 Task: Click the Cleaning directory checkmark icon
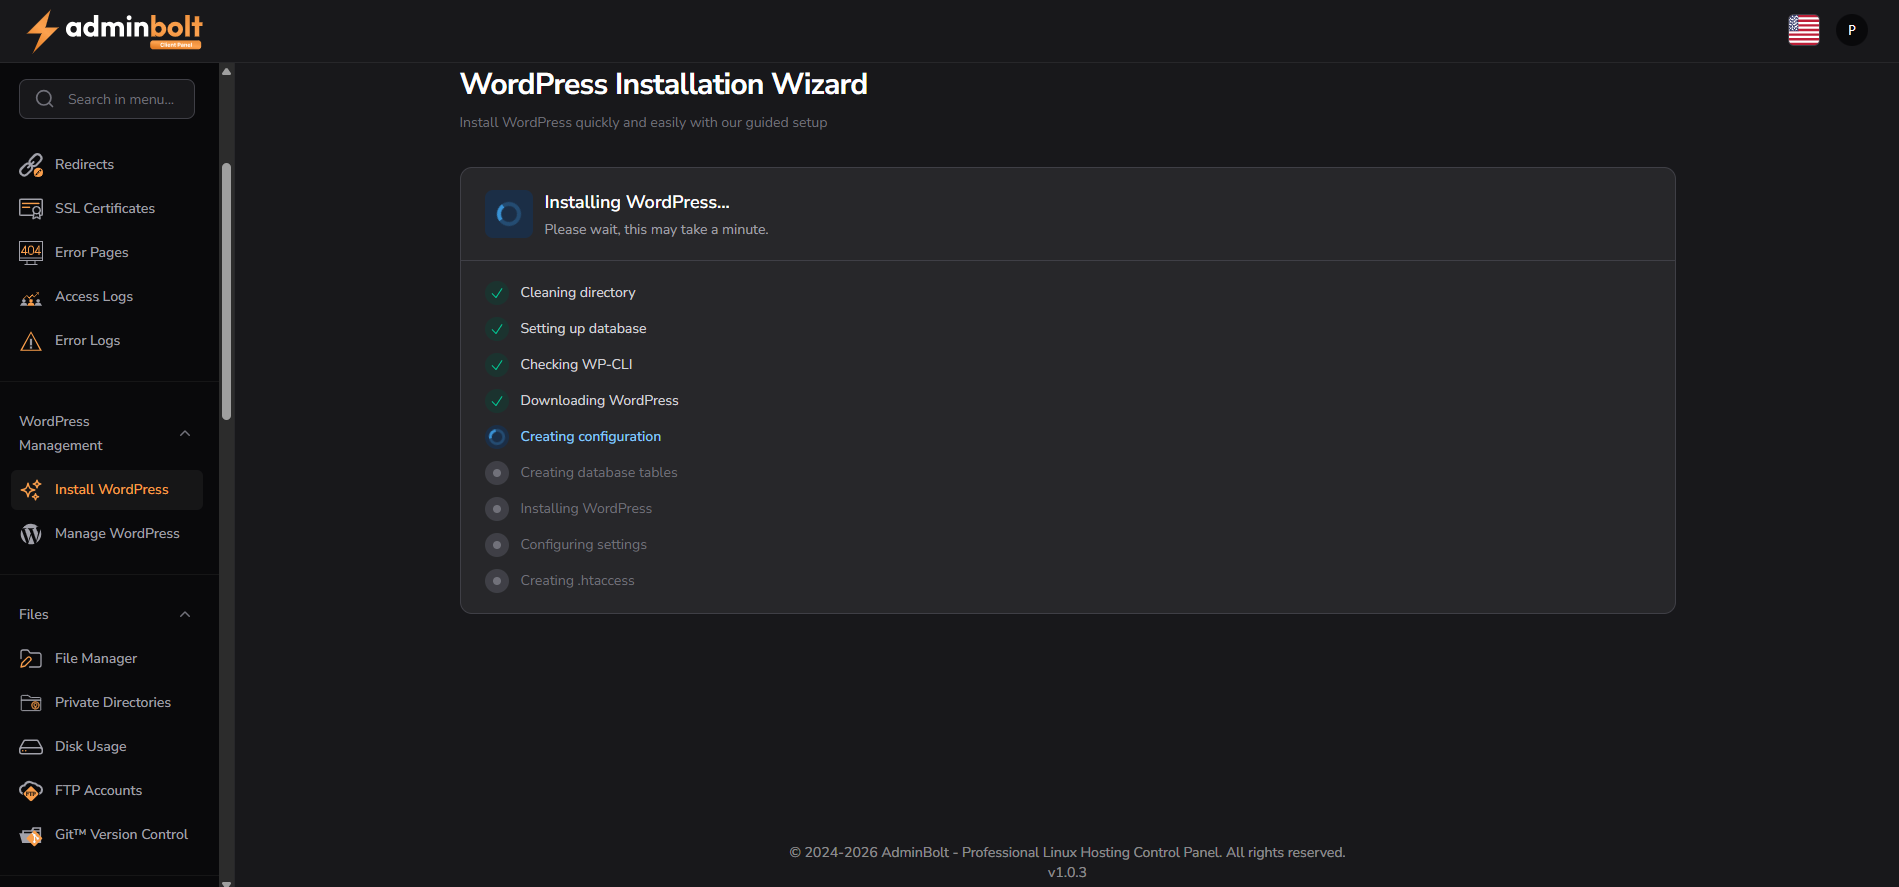497,293
